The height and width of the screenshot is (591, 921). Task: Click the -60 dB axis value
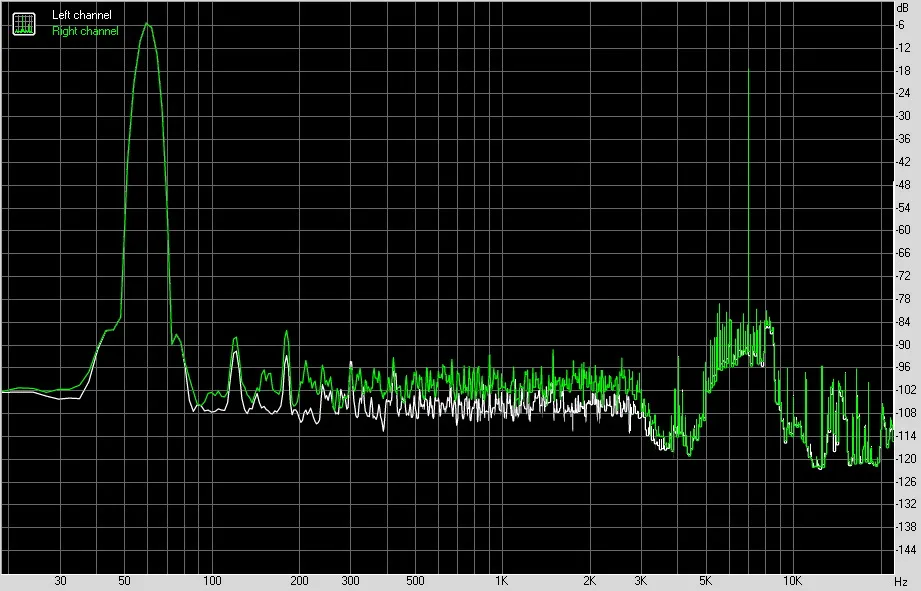tap(903, 230)
